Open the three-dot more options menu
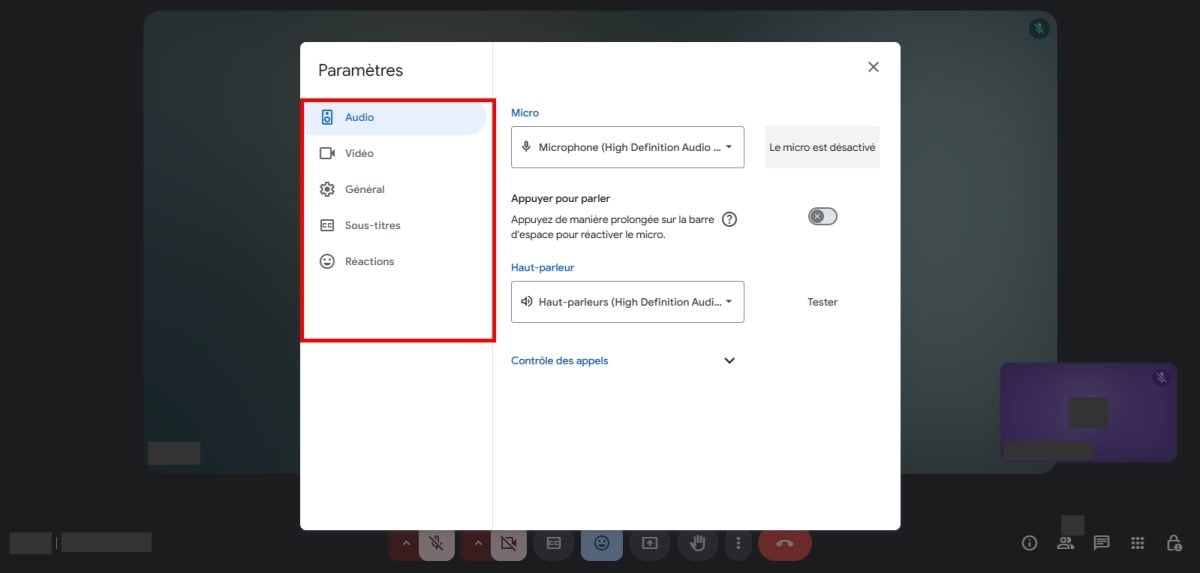The width and height of the screenshot is (1200, 573). click(x=738, y=543)
